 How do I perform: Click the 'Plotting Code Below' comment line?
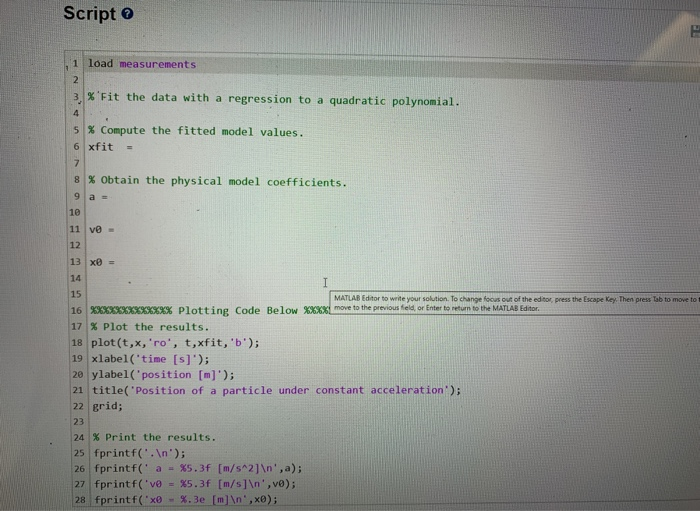coord(210,310)
